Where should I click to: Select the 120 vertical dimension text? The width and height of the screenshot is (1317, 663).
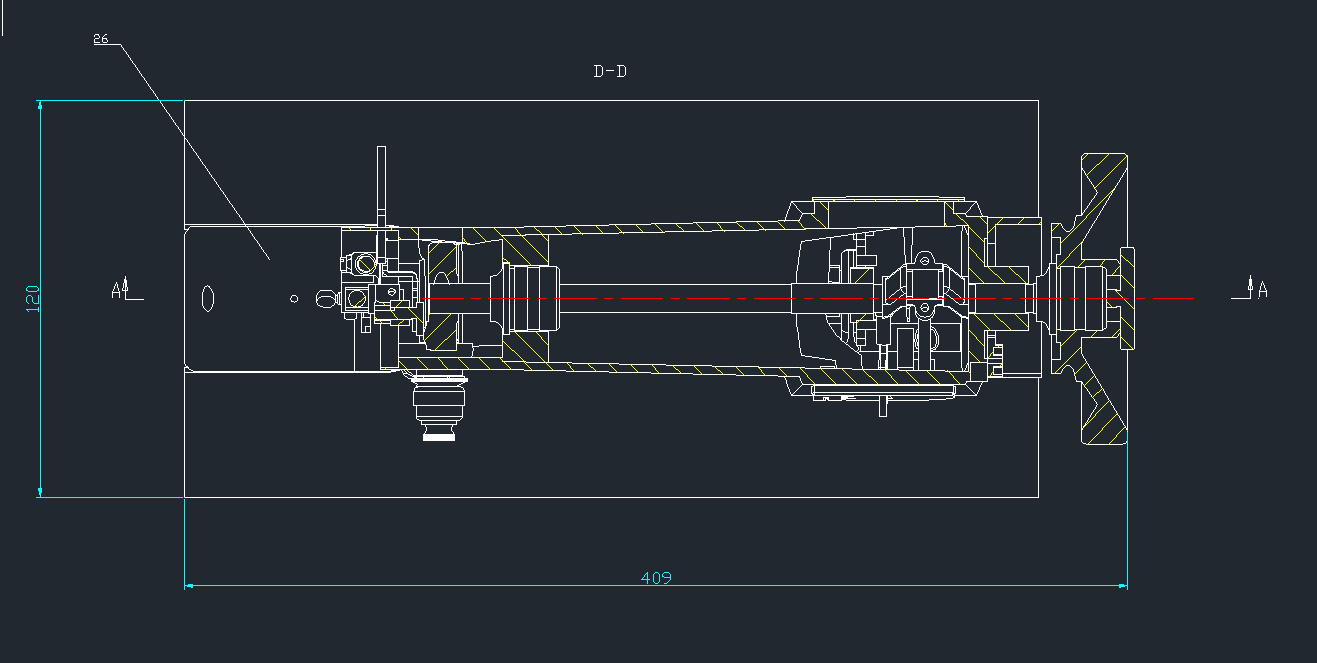coord(32,298)
